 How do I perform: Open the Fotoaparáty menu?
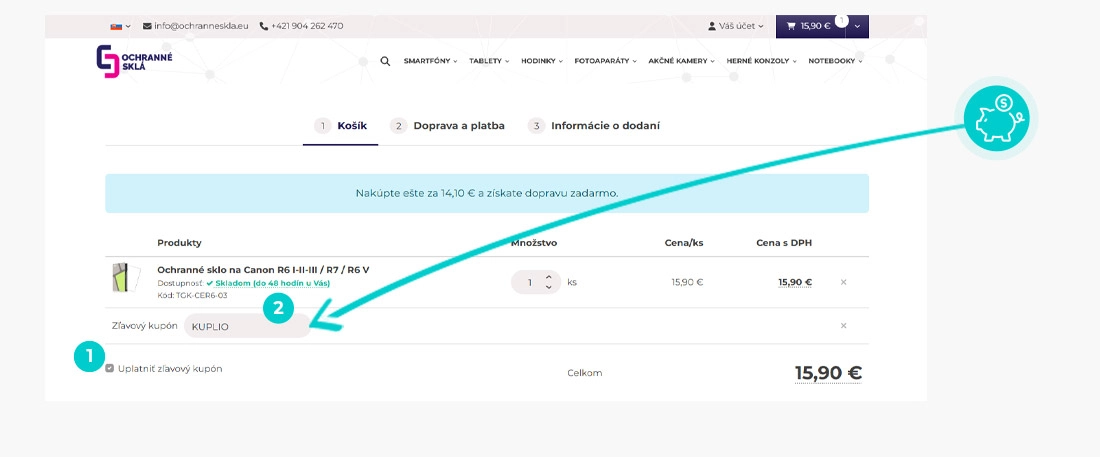(x=605, y=61)
